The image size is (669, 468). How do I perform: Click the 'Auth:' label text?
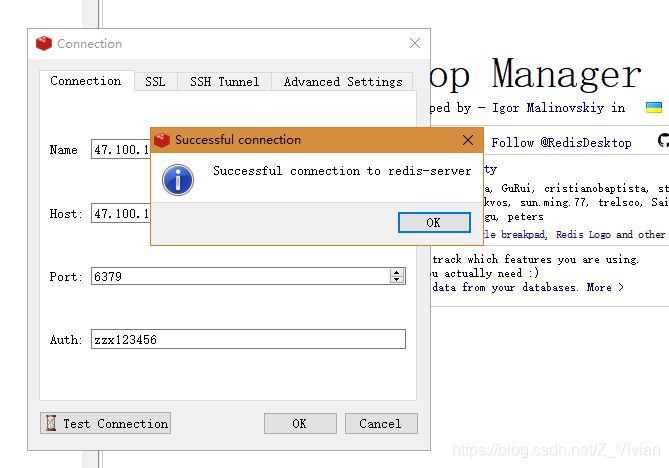(65, 340)
